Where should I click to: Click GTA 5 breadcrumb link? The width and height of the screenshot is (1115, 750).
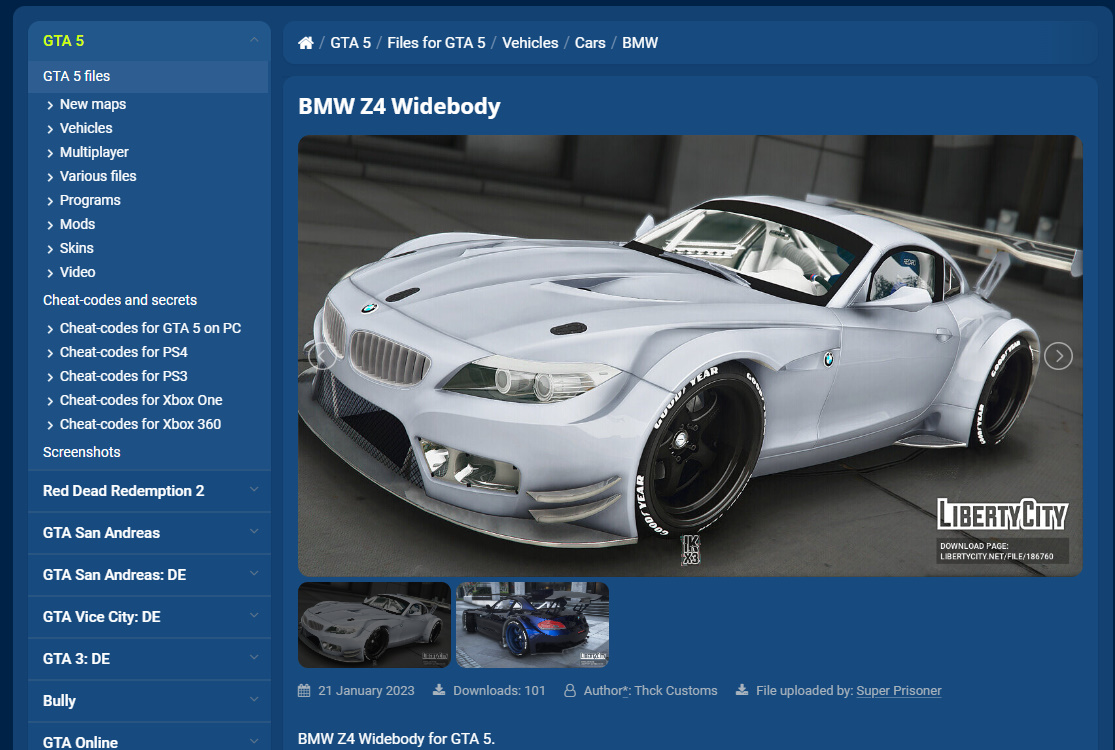pos(351,43)
